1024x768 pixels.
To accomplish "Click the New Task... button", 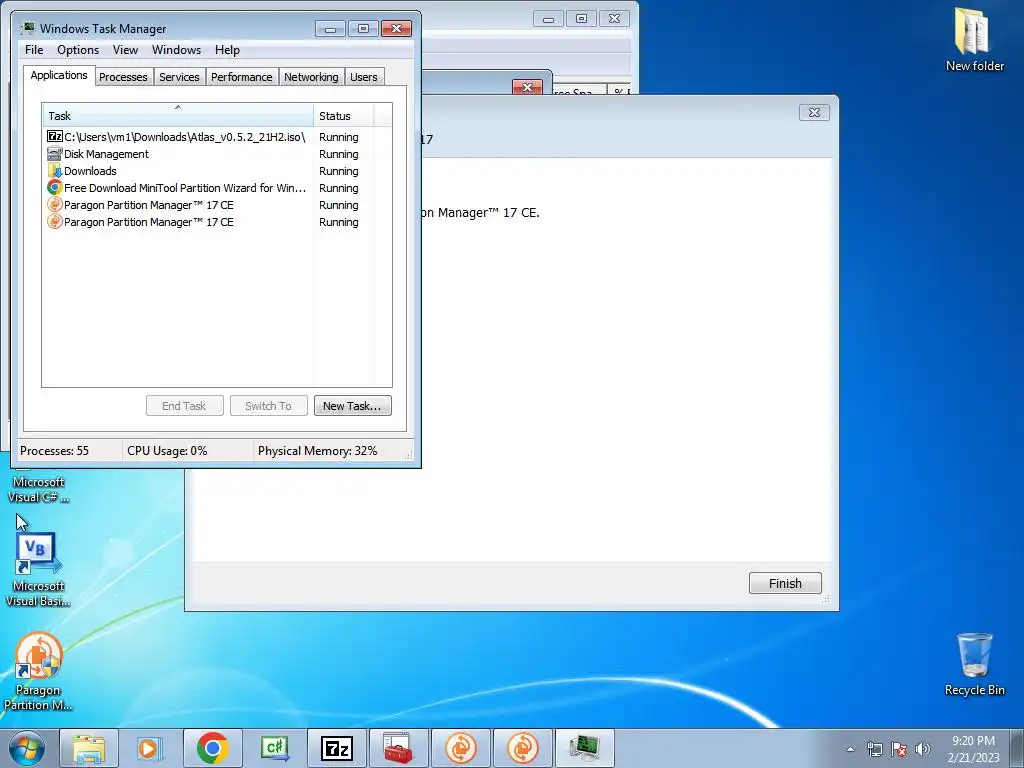I will (353, 406).
